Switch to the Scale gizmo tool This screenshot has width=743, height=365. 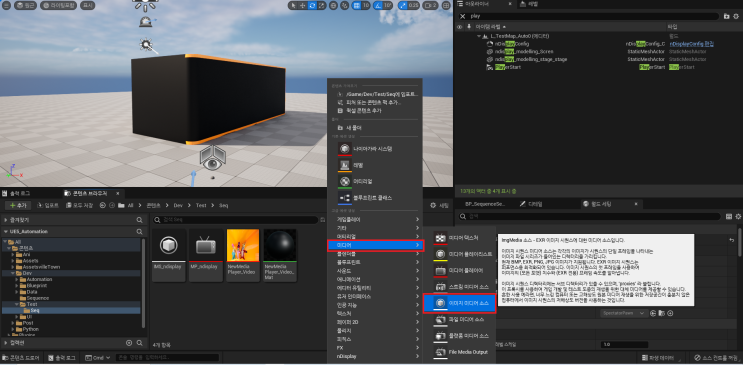[x=322, y=5]
